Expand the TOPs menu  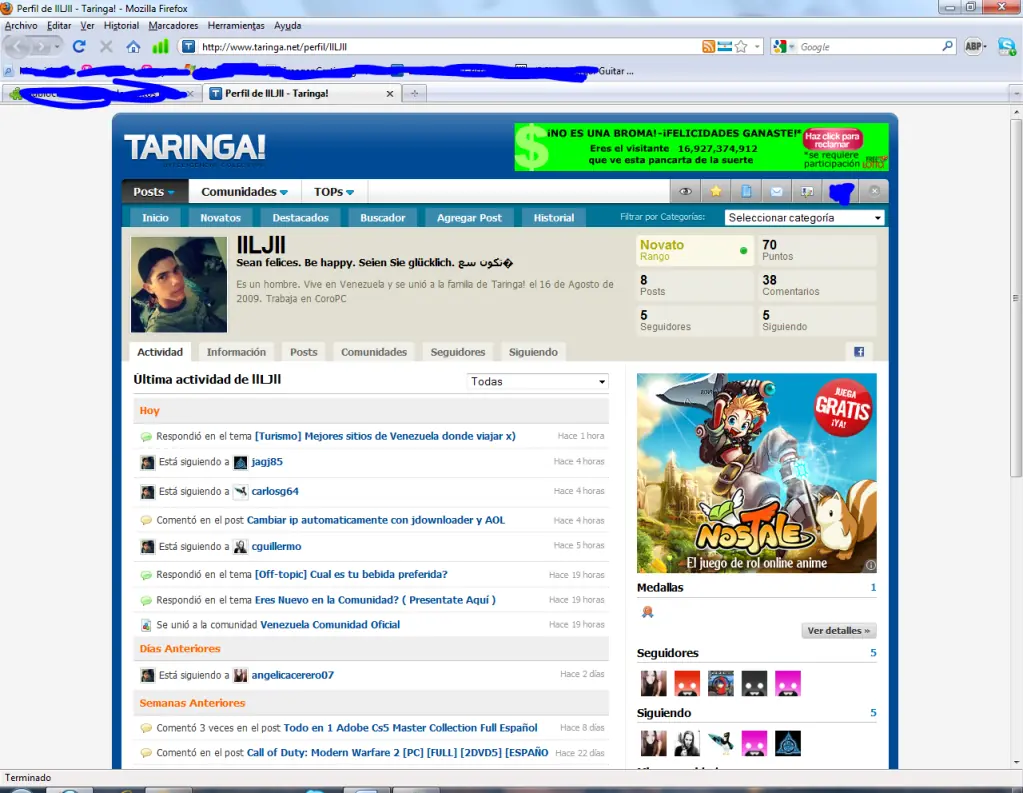click(334, 192)
